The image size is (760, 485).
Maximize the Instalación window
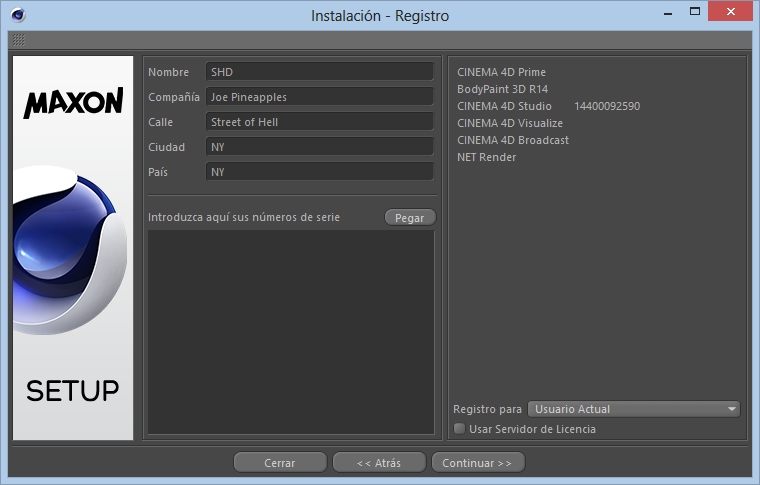[x=695, y=12]
